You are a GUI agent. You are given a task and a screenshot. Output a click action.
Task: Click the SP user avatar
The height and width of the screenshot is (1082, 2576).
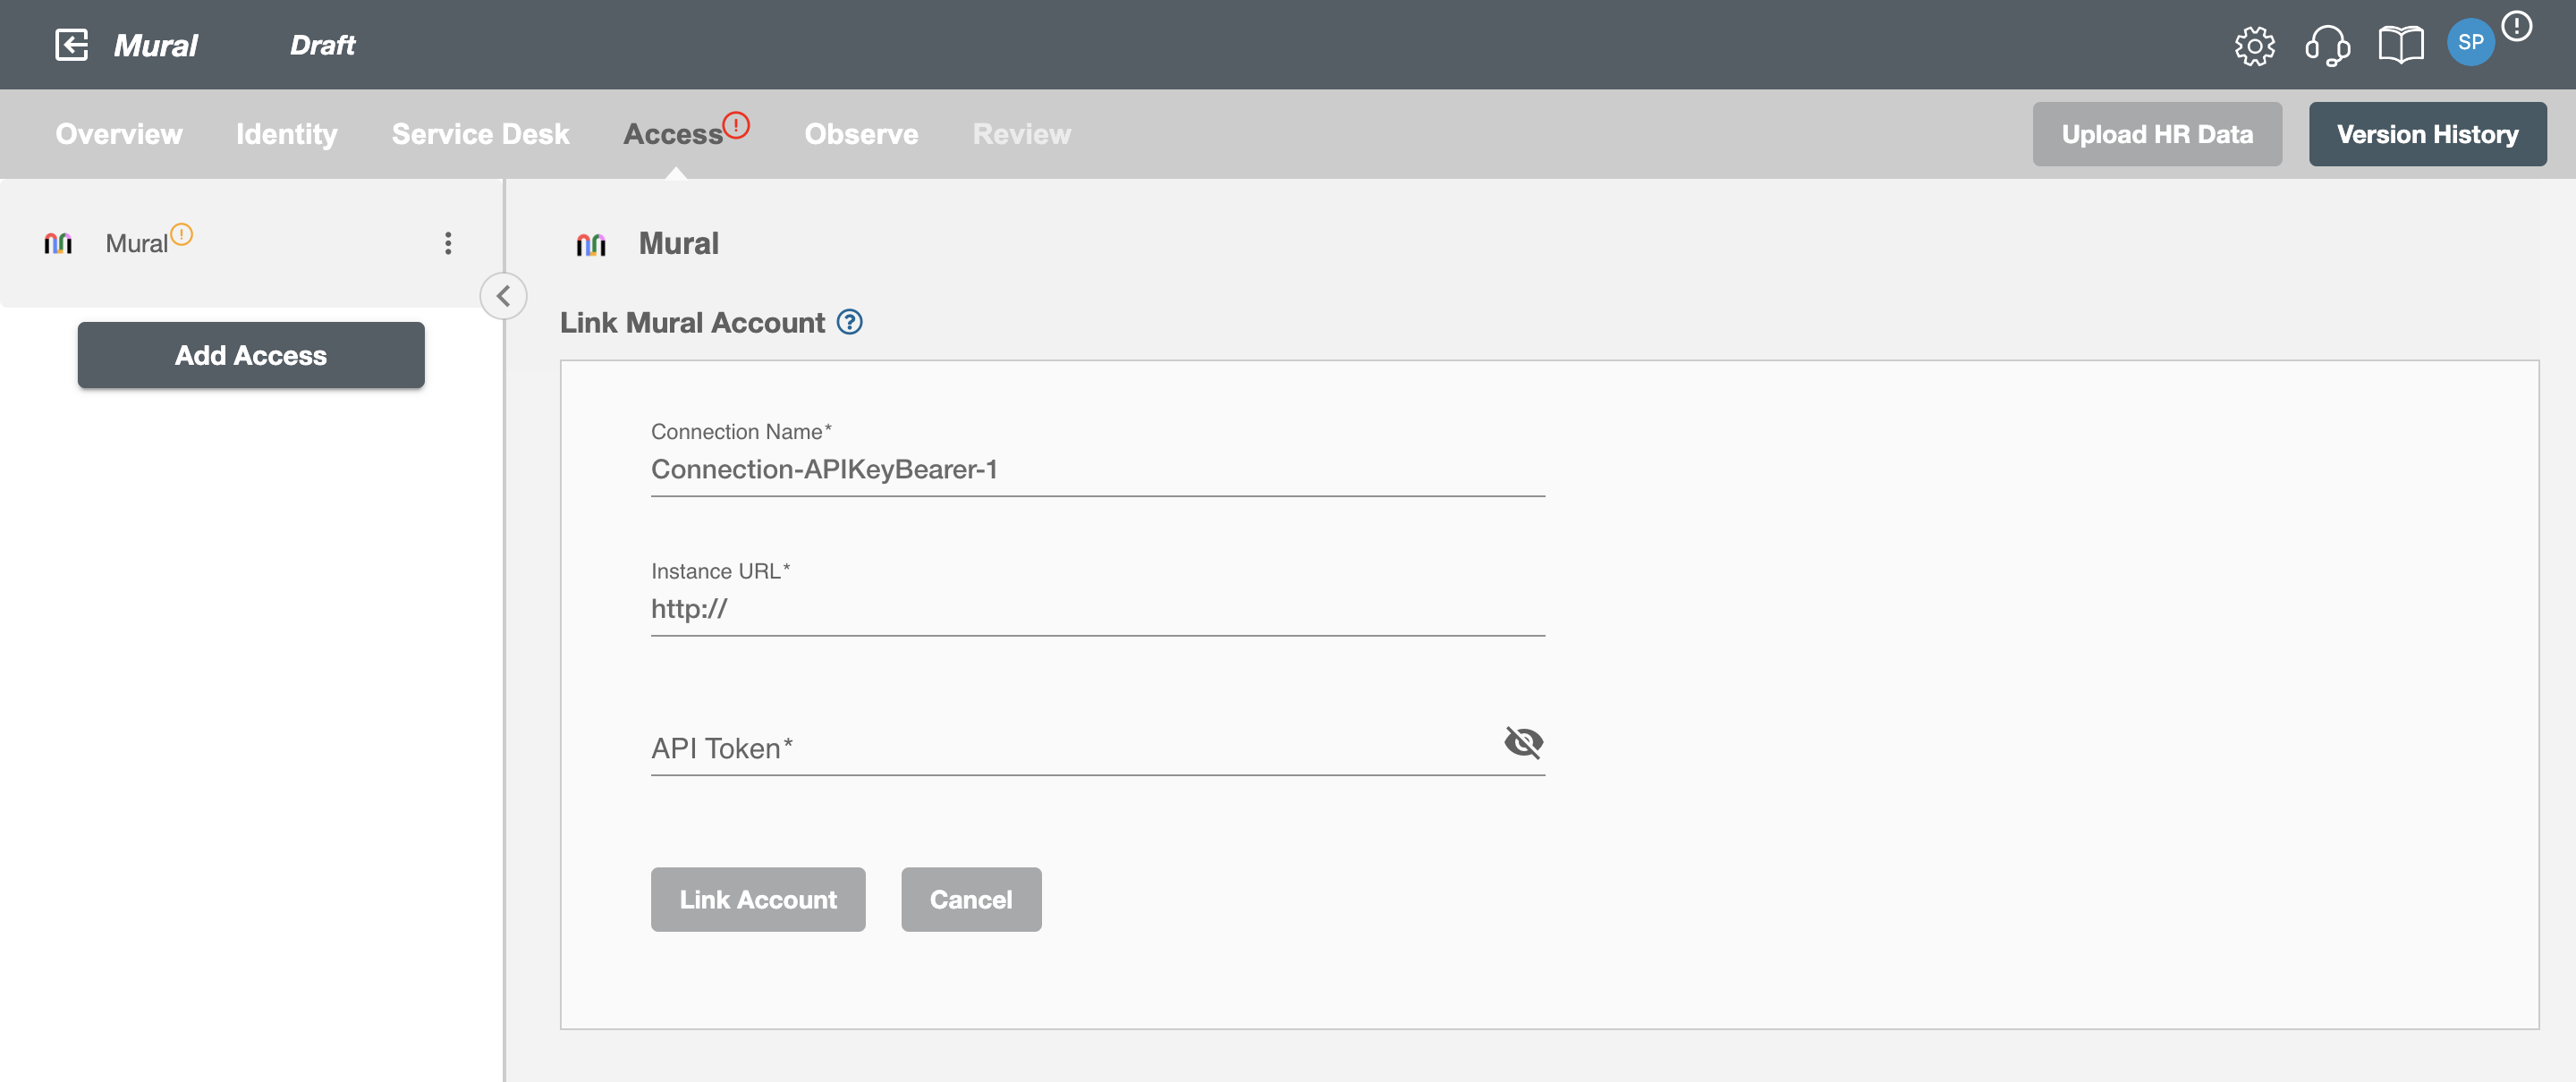coord(2470,43)
